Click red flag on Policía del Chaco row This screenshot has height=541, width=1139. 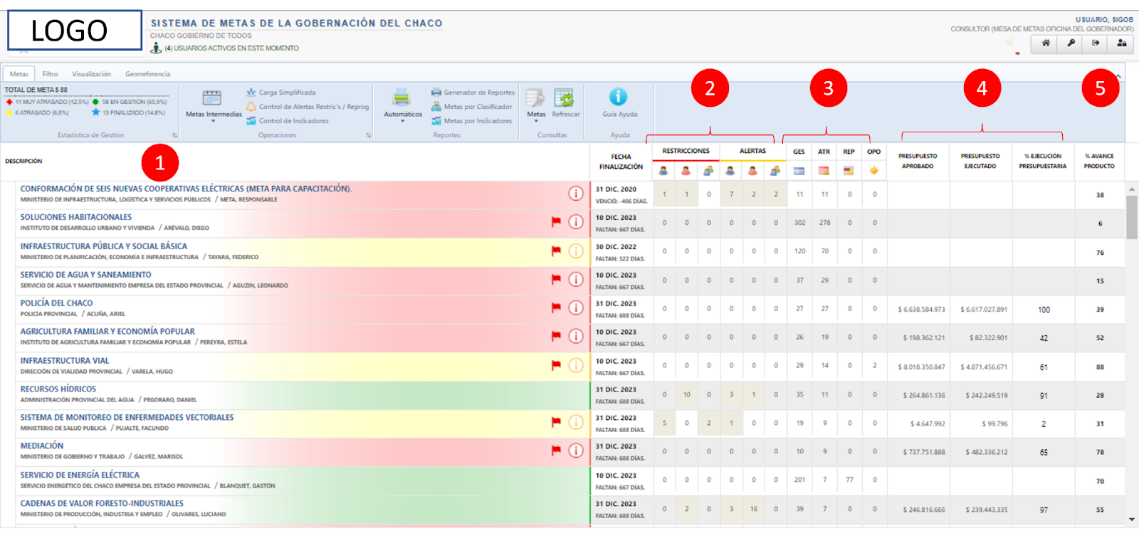click(557, 307)
